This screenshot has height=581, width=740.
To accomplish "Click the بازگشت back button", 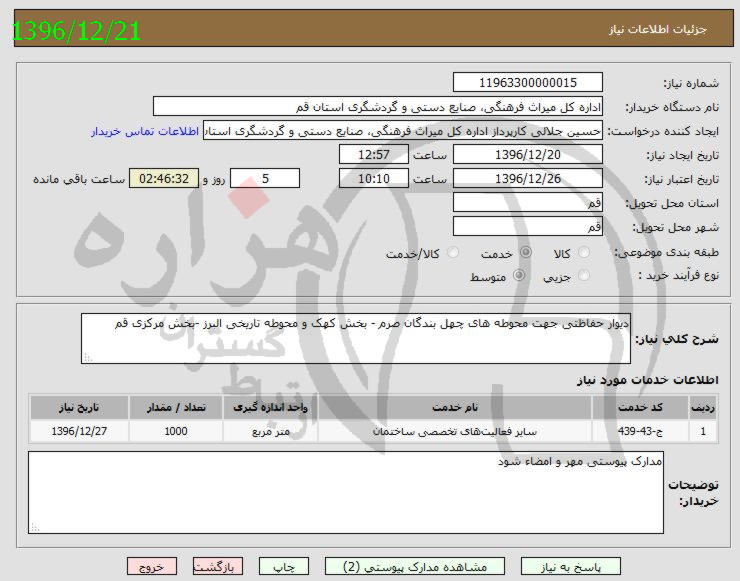I will pos(218,566).
